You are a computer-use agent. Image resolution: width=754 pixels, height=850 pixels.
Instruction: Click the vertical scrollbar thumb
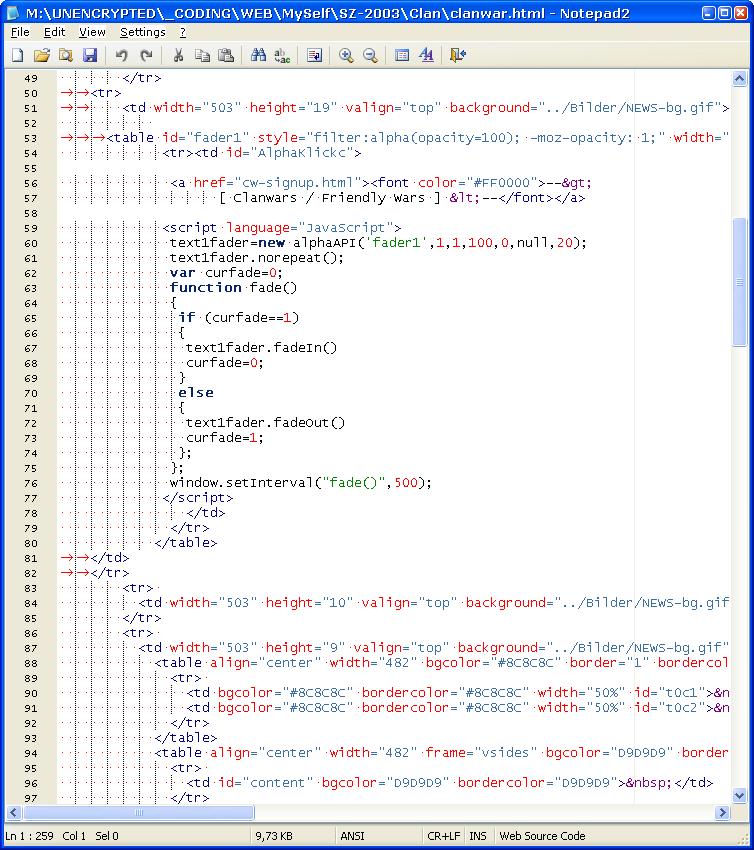click(x=739, y=281)
